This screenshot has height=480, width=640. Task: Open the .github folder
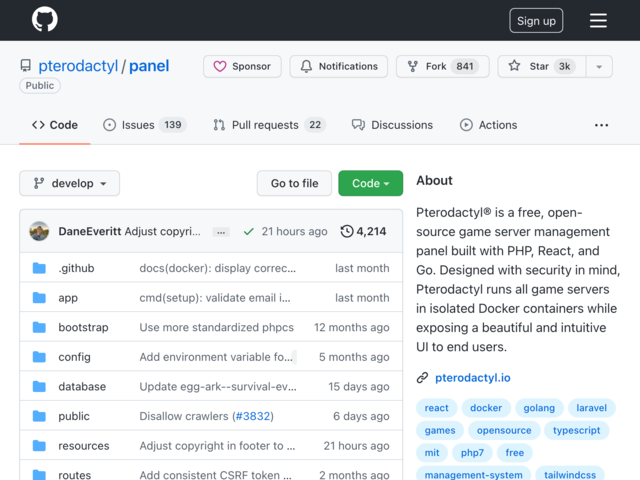point(76,268)
